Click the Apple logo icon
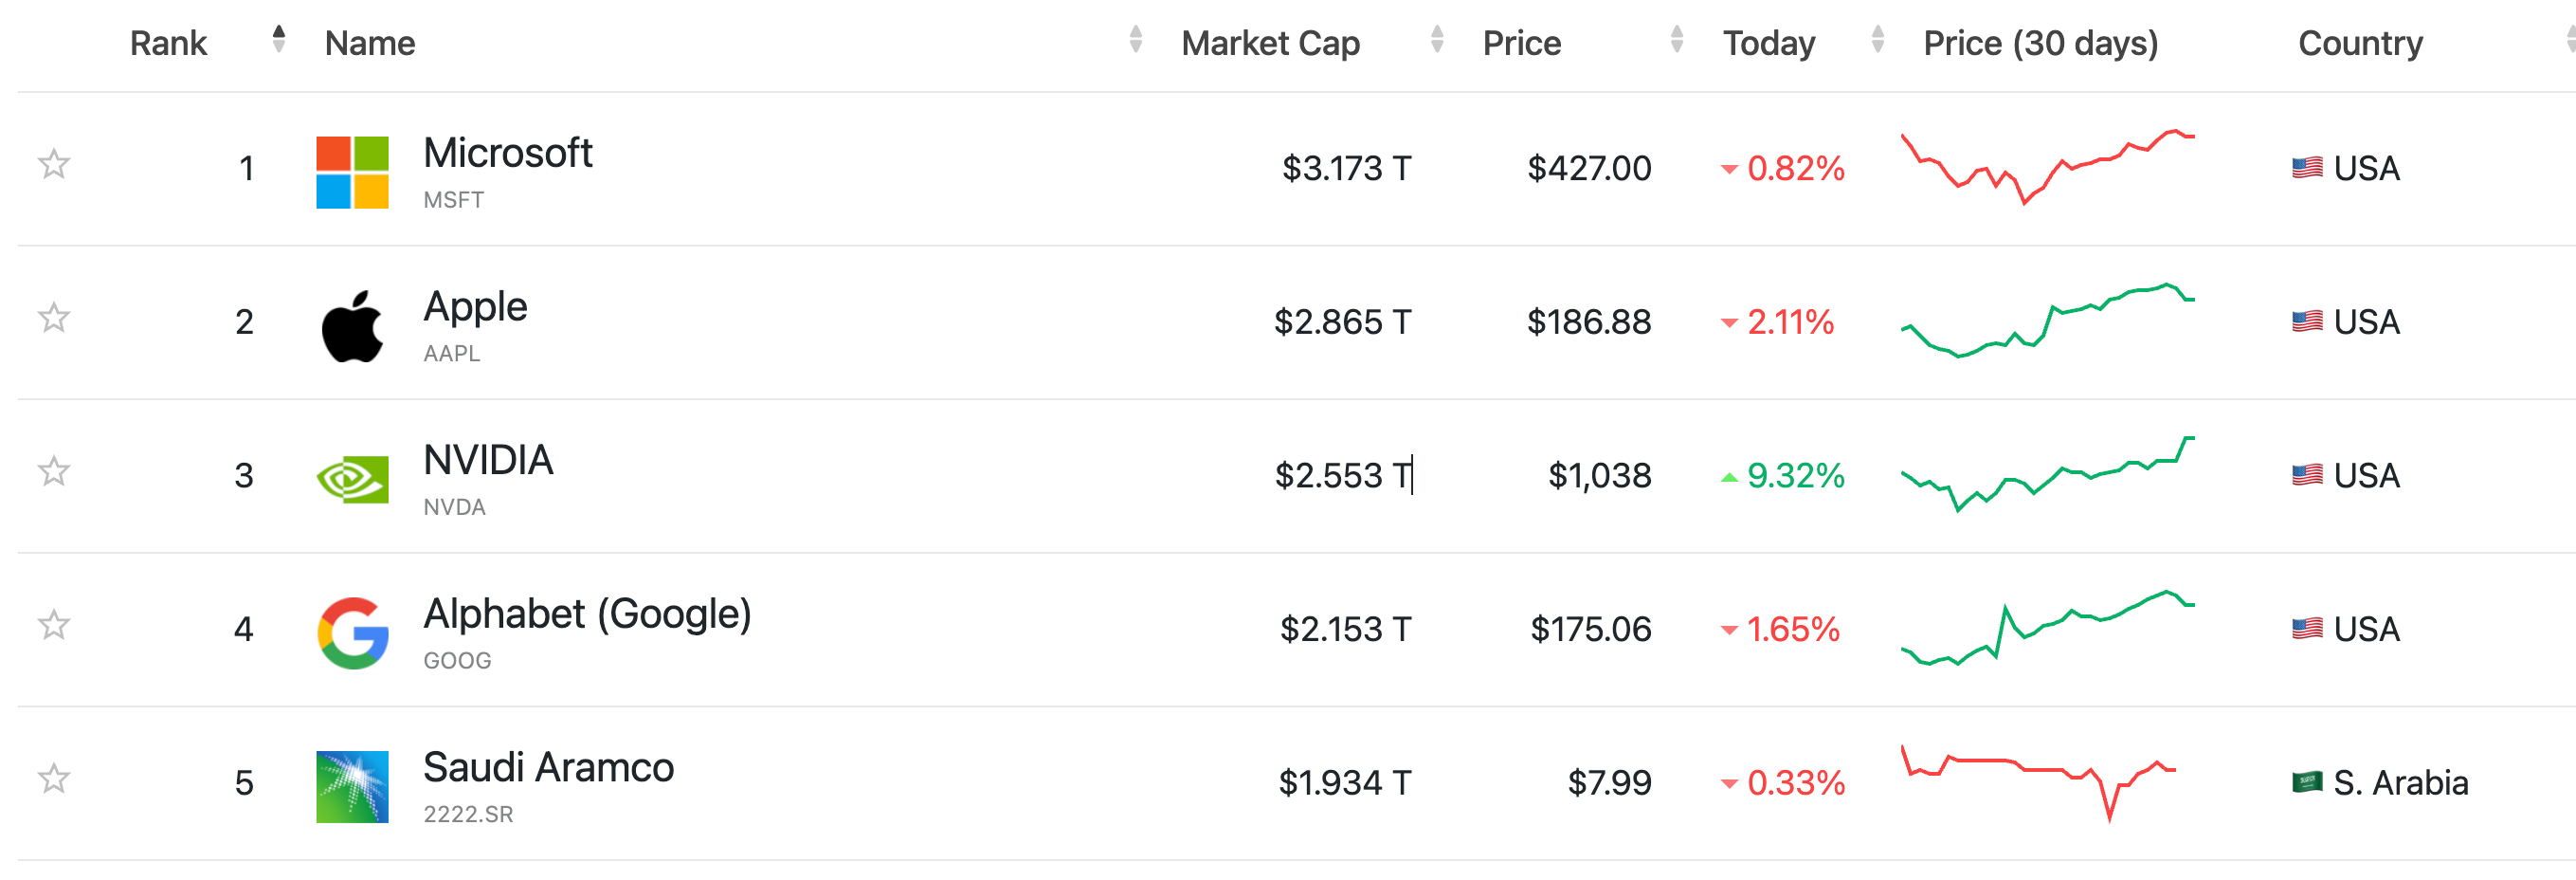2576x880 pixels. click(352, 326)
